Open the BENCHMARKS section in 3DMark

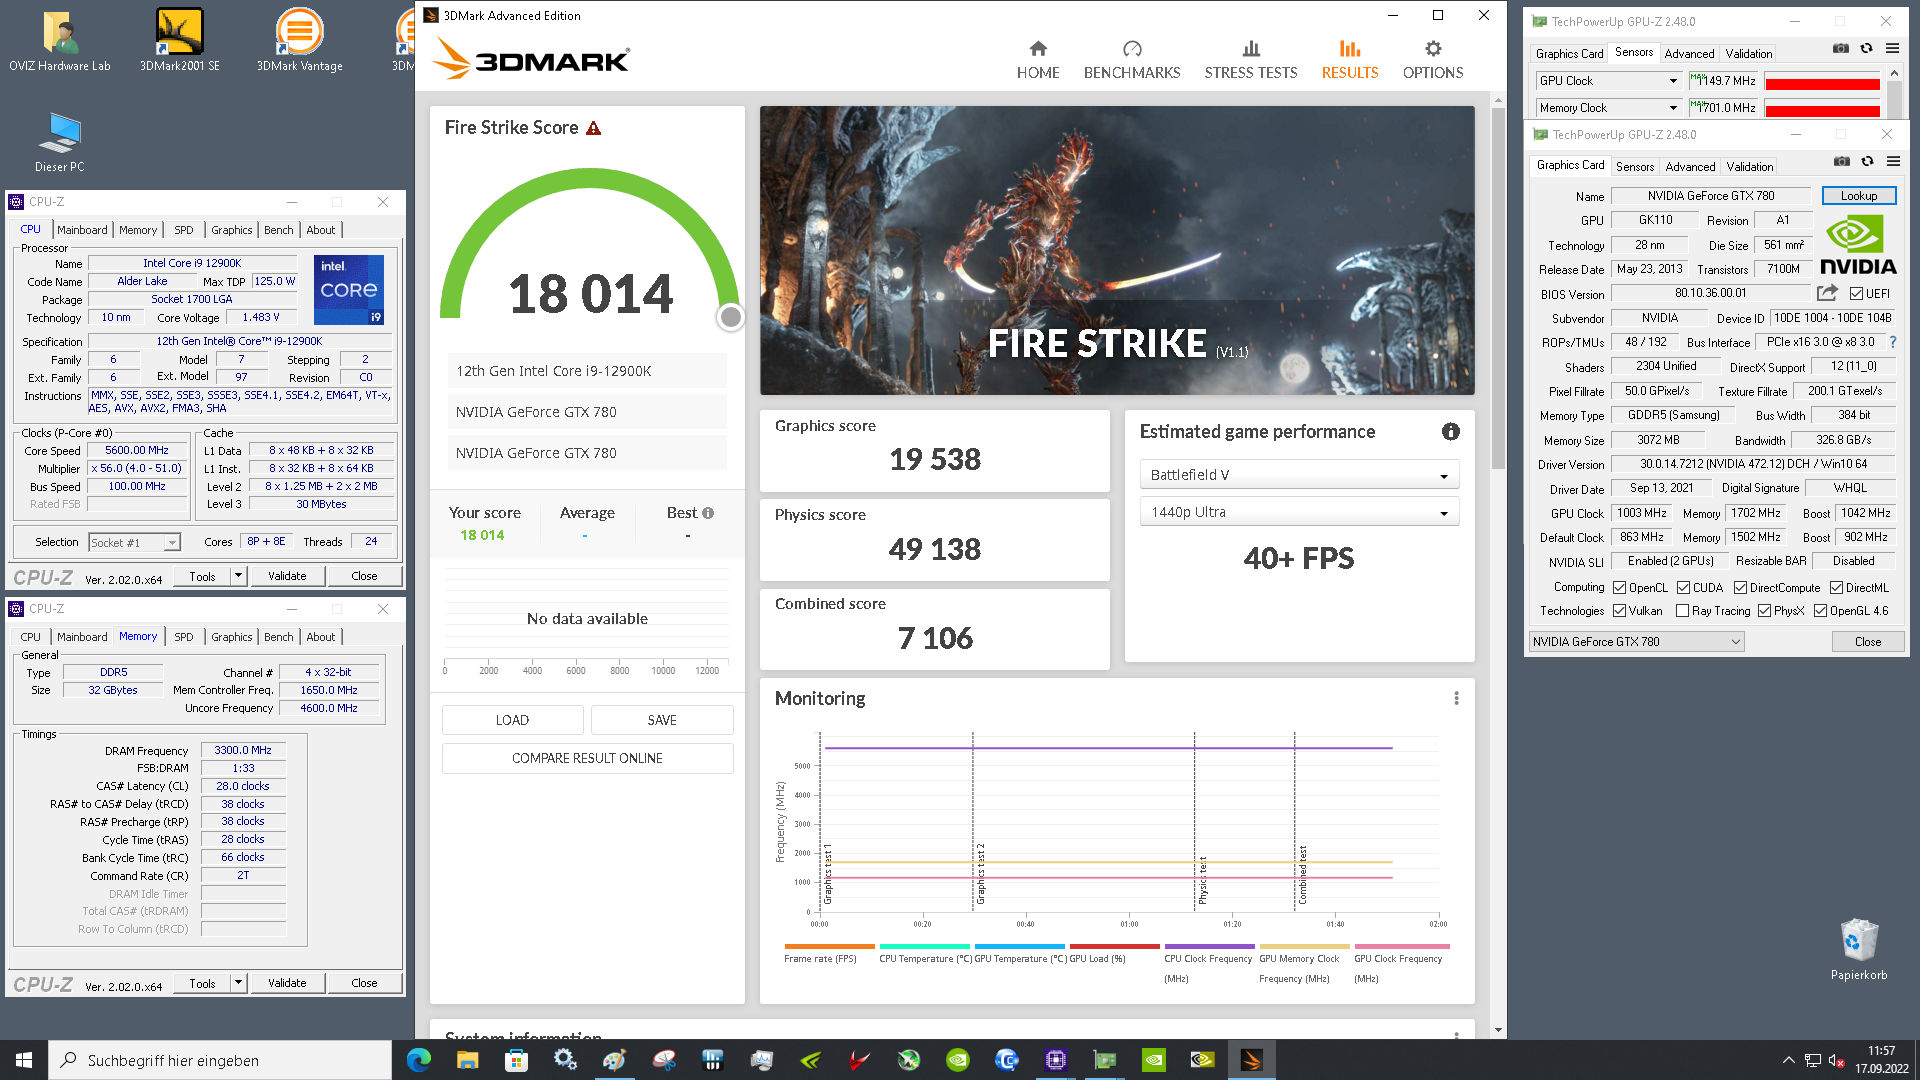click(1132, 61)
